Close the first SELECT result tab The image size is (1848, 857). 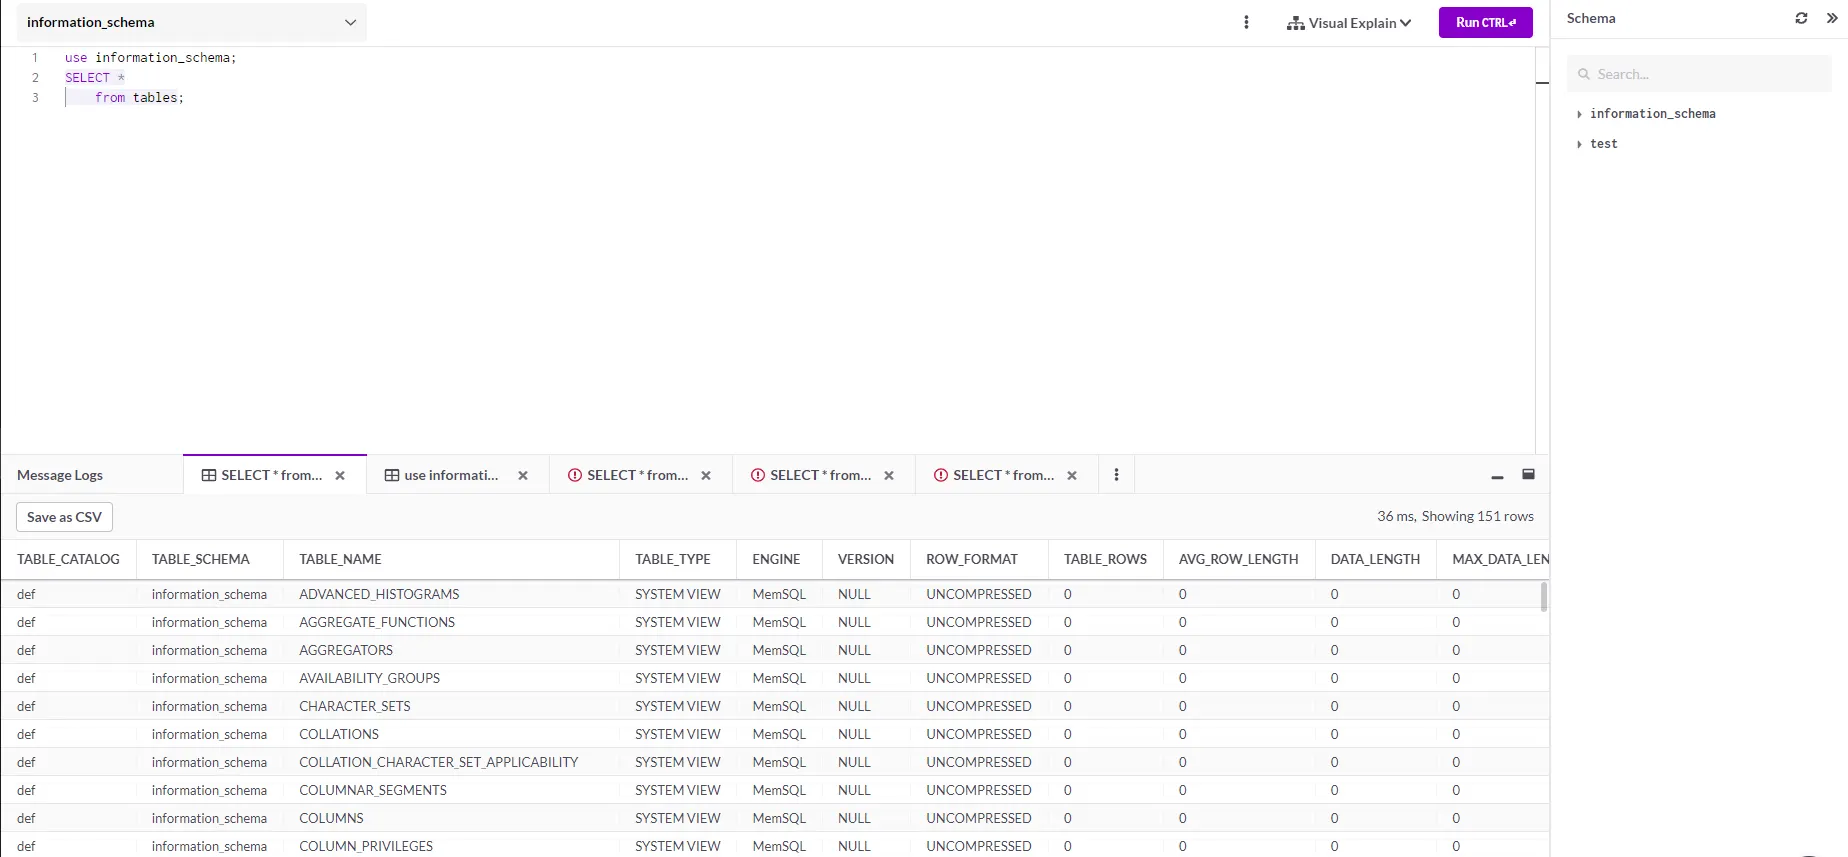tap(340, 476)
